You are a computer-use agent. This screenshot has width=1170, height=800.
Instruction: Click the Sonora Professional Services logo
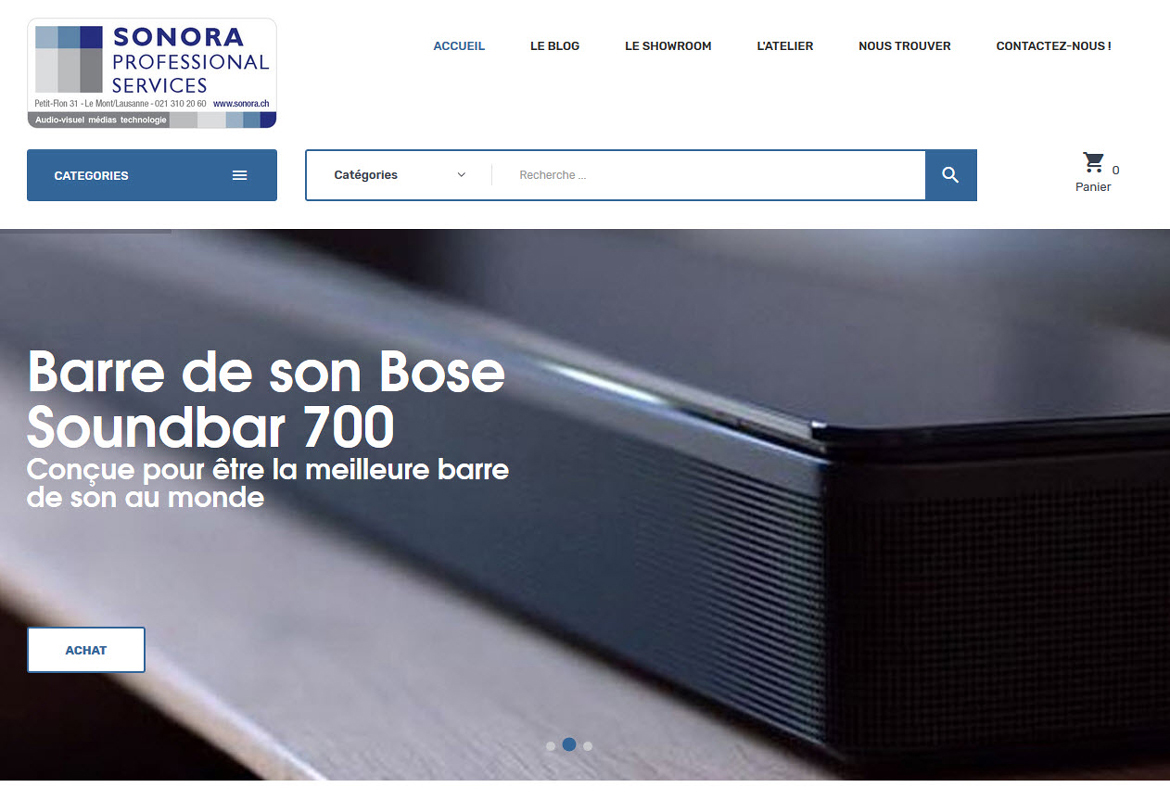(x=152, y=73)
